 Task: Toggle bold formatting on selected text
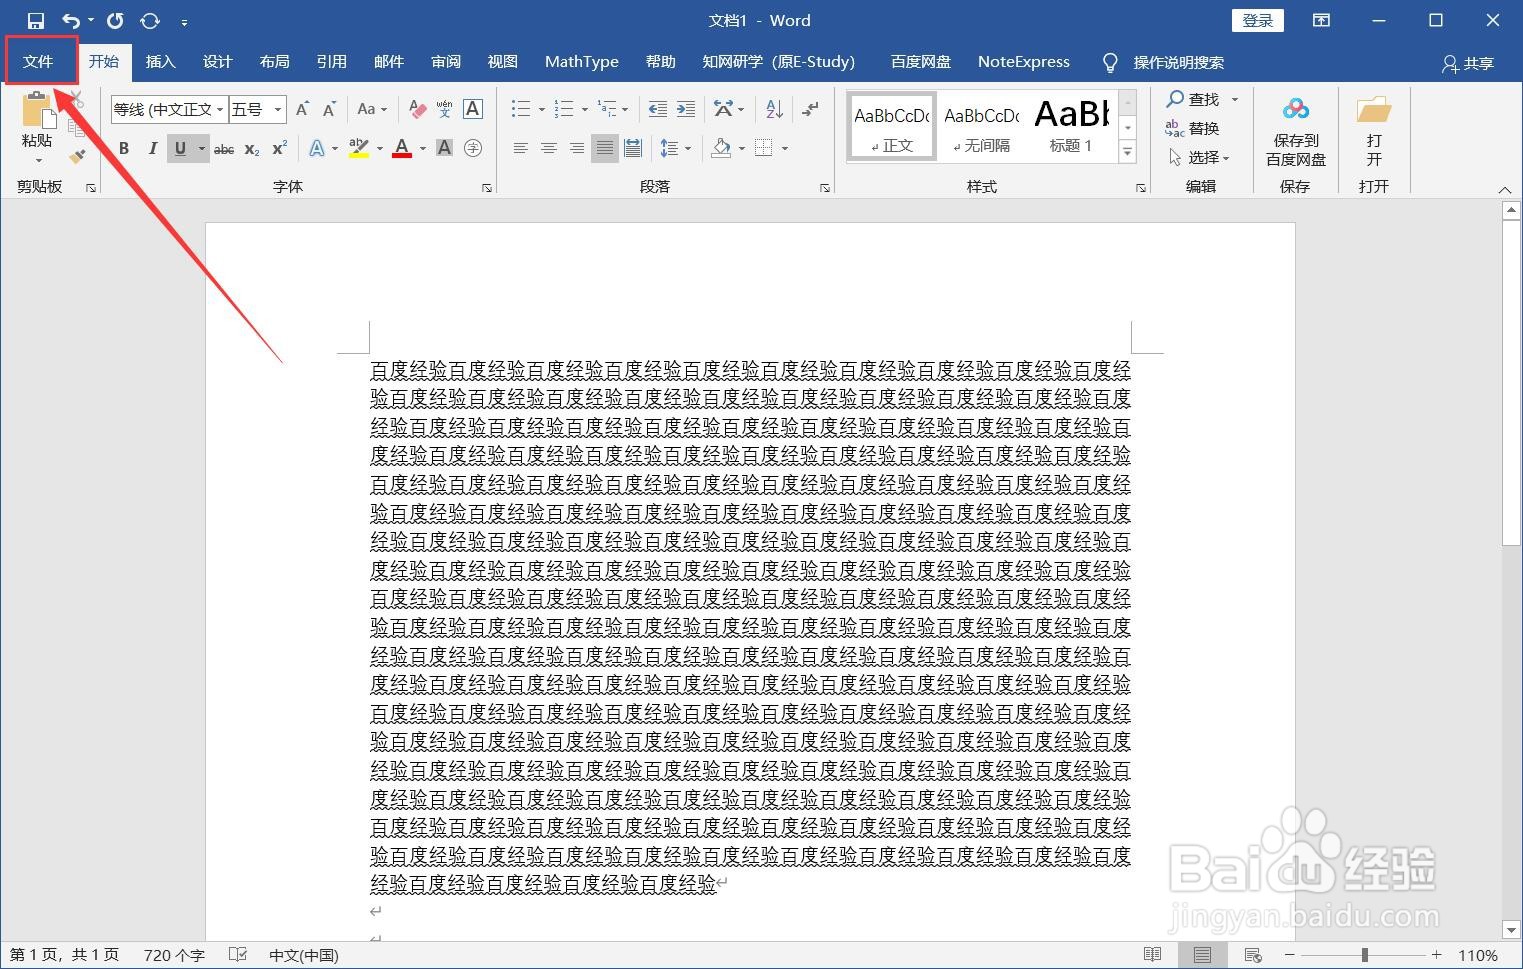tap(122, 148)
